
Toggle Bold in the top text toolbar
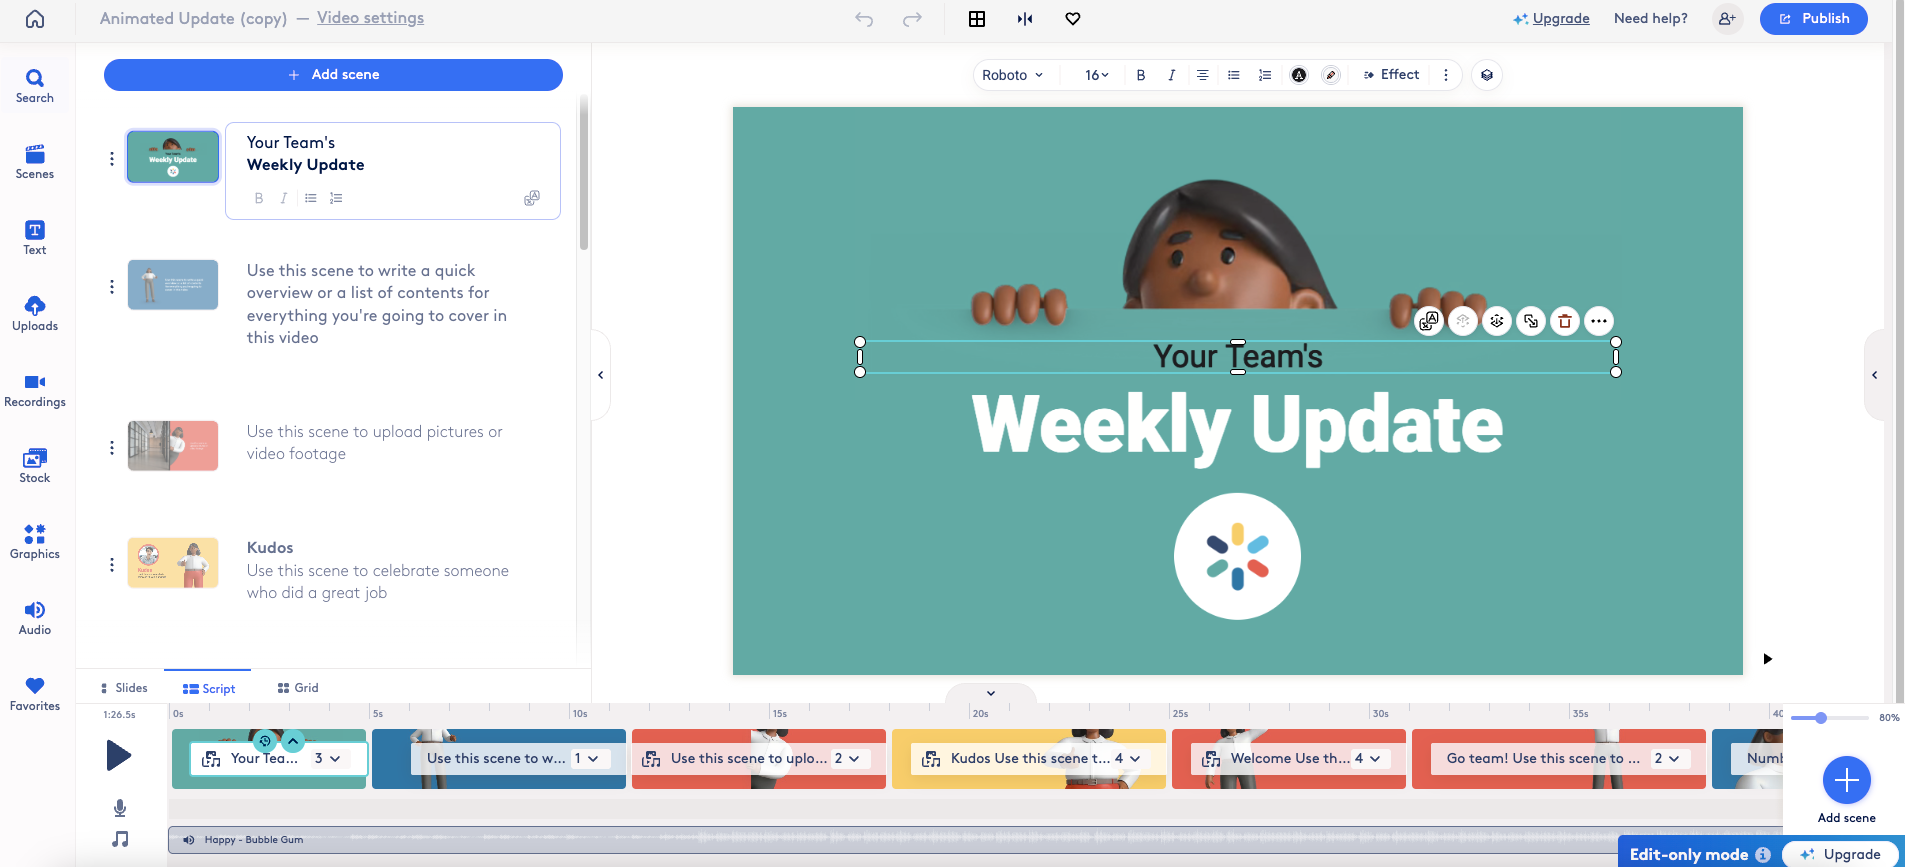pyautogui.click(x=1140, y=75)
